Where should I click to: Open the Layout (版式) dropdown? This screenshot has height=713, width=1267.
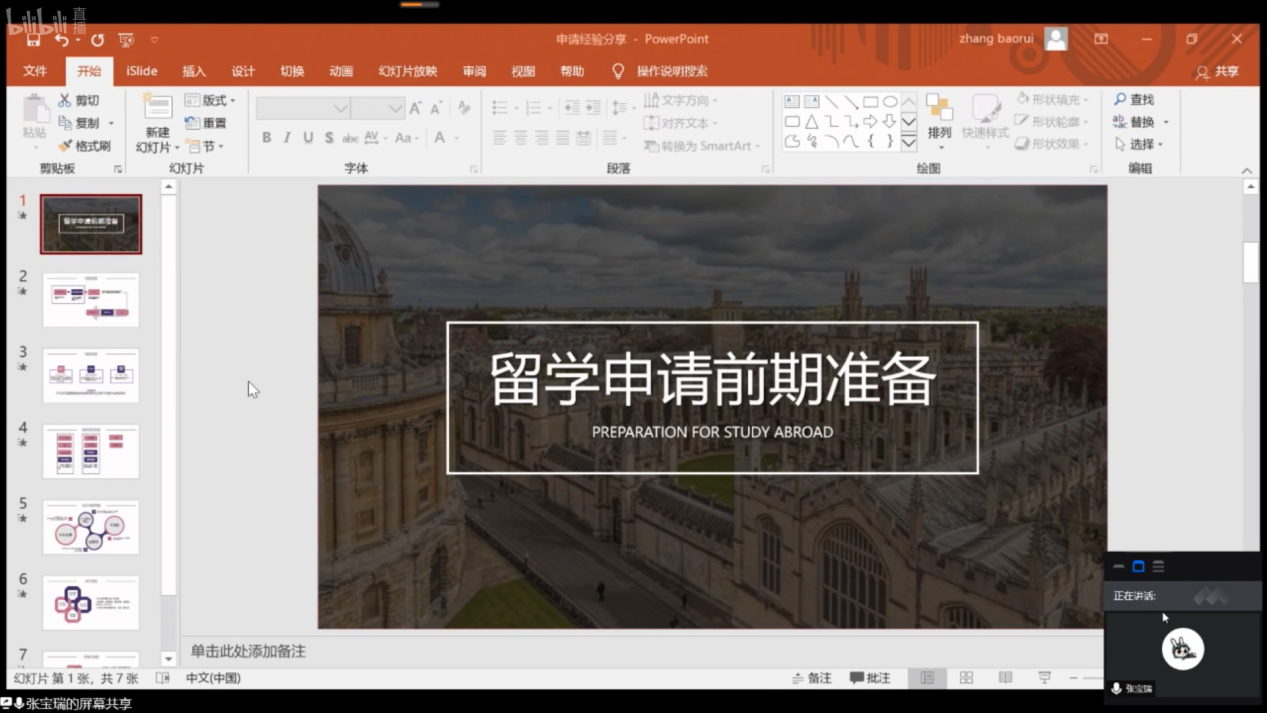[x=210, y=101]
